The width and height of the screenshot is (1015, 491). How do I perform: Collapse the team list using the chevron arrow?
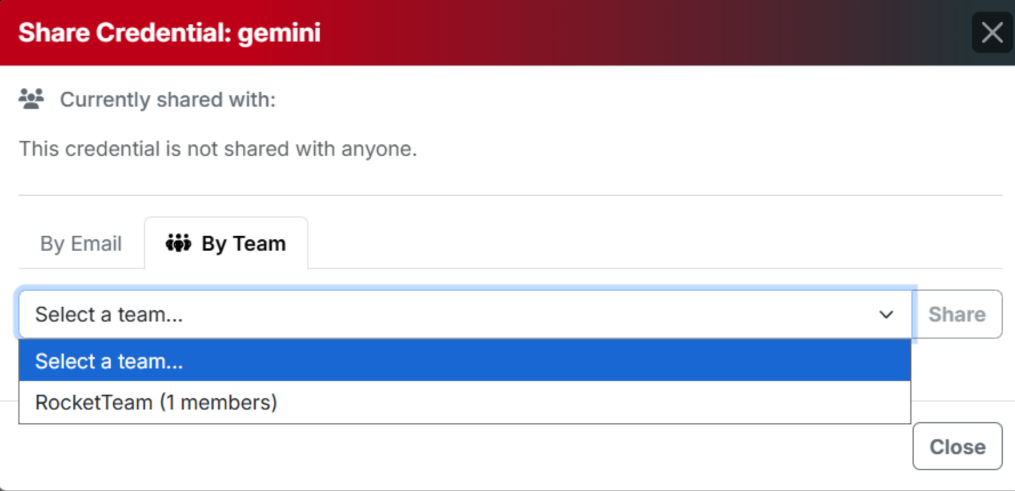coord(886,315)
